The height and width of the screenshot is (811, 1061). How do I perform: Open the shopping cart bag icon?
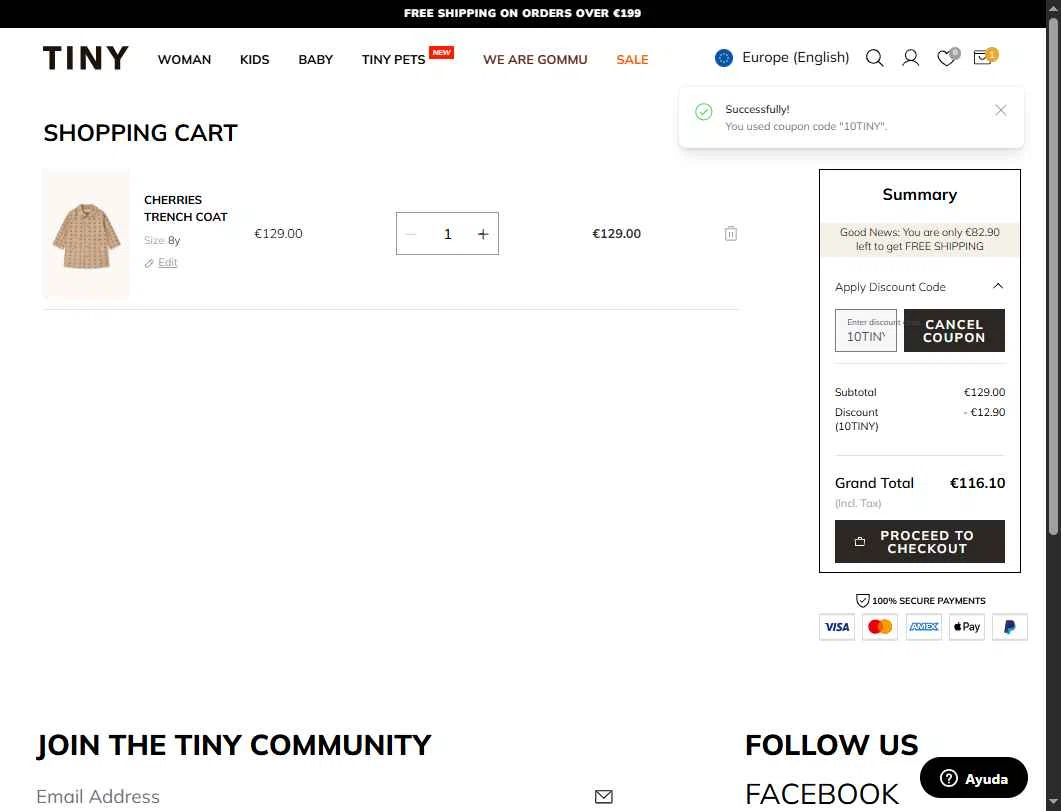983,57
